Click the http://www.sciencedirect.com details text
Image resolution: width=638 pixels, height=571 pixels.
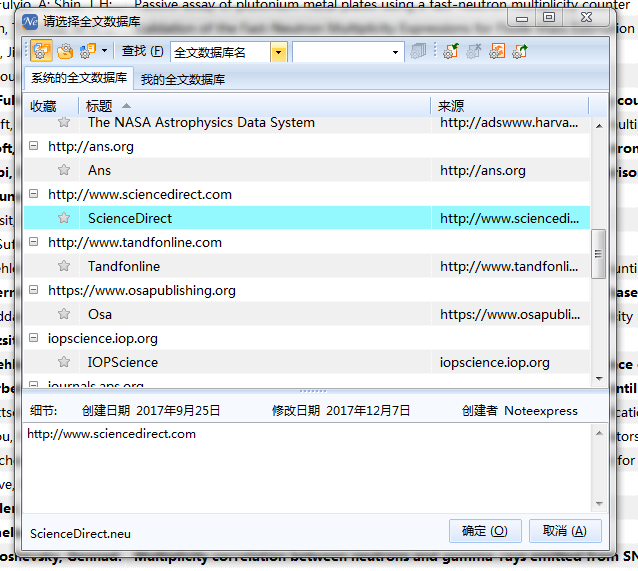coord(111,434)
